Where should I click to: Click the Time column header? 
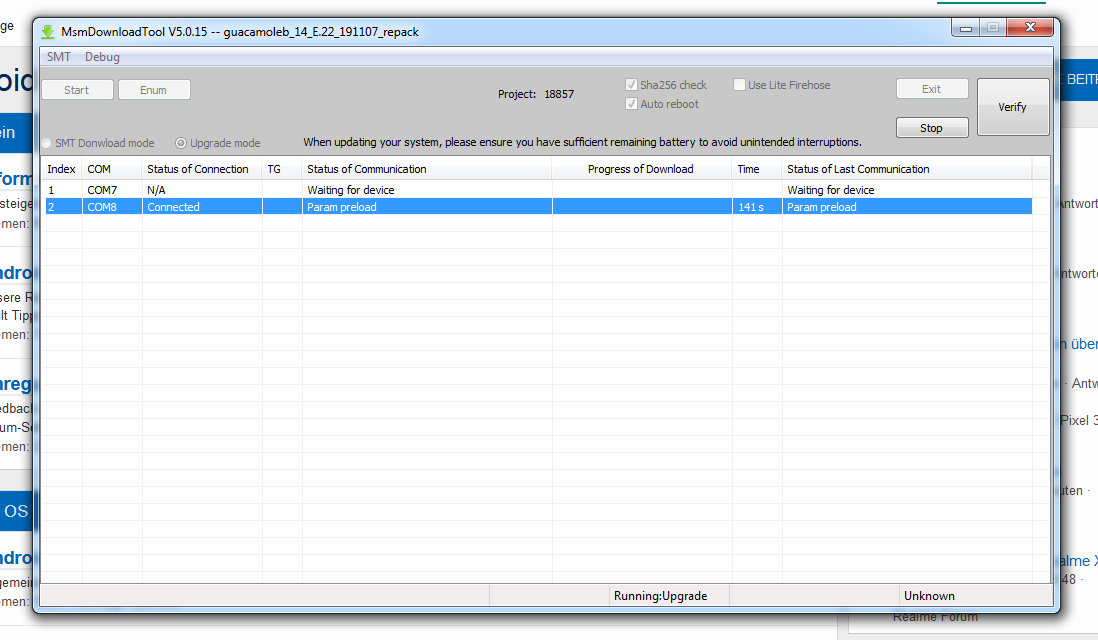[x=757, y=169]
